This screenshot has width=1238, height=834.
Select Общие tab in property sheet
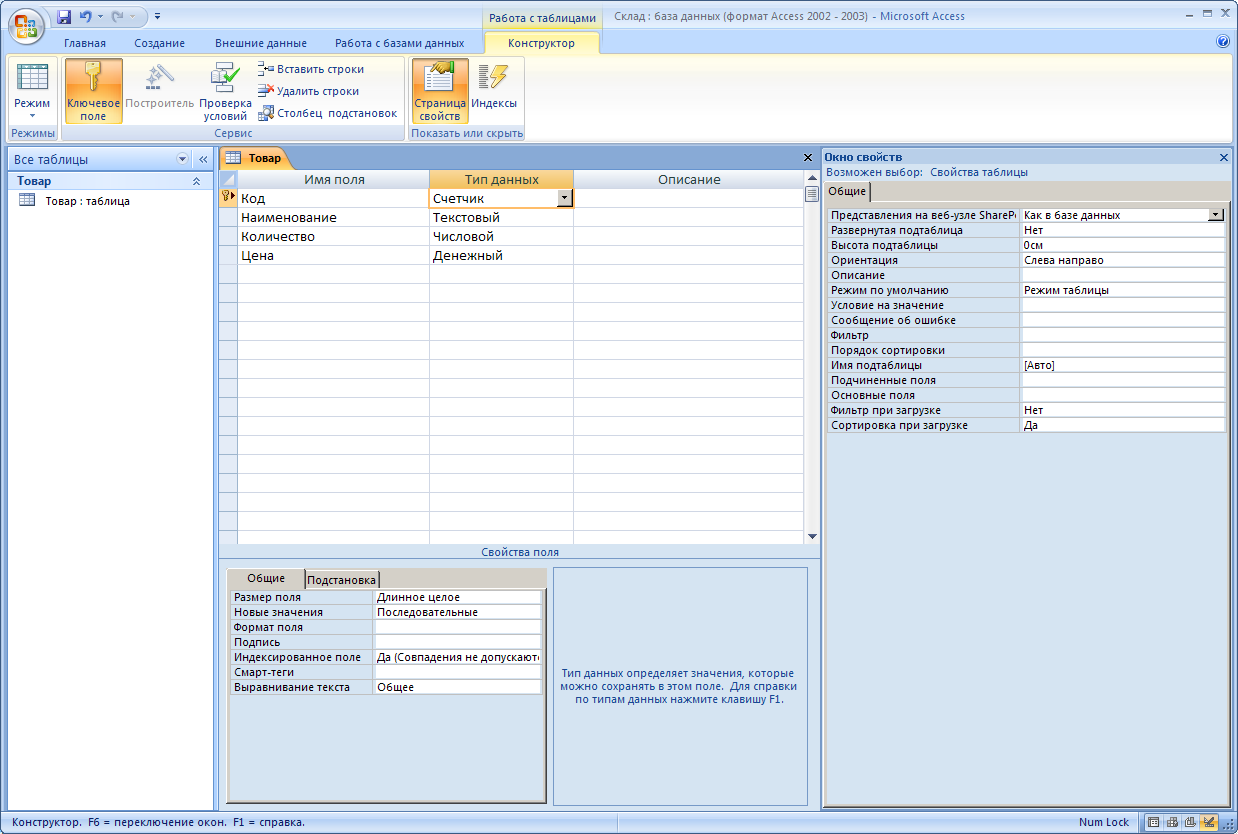pyautogui.click(x=847, y=191)
